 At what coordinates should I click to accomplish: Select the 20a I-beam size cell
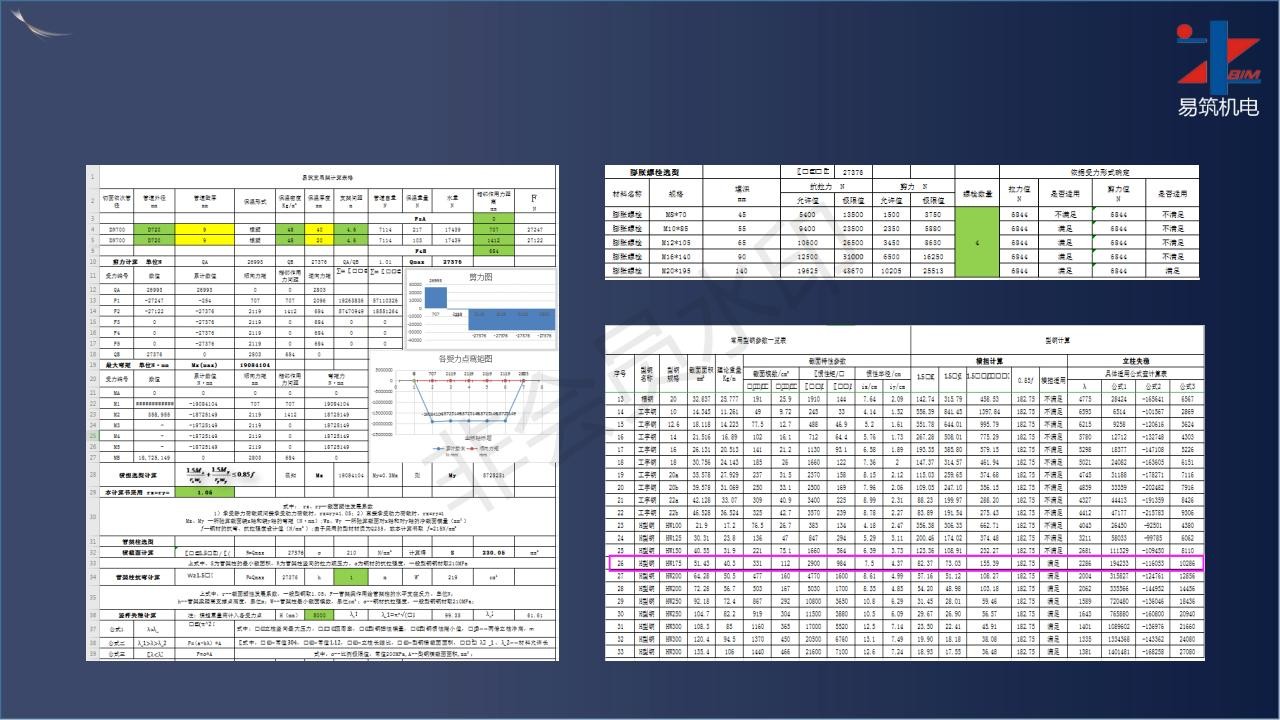(674, 475)
